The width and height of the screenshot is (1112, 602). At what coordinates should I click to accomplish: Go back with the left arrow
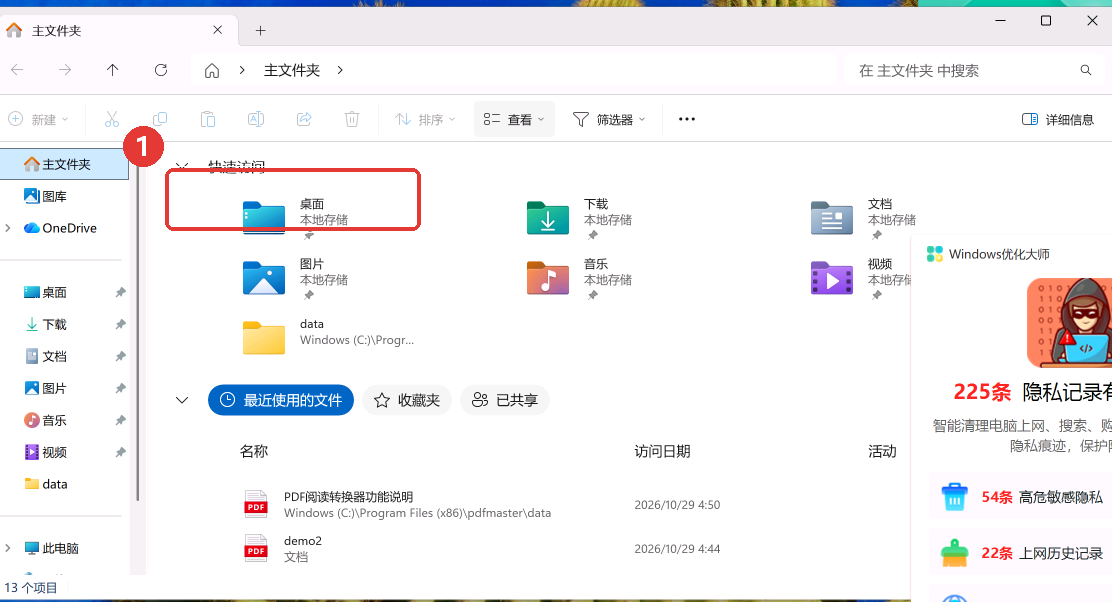[18, 69]
